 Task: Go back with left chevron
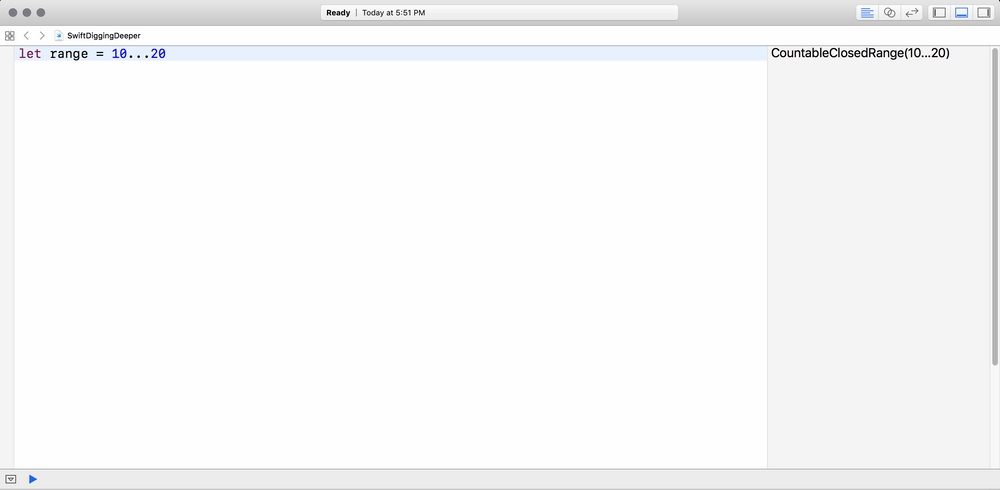[x=26, y=36]
